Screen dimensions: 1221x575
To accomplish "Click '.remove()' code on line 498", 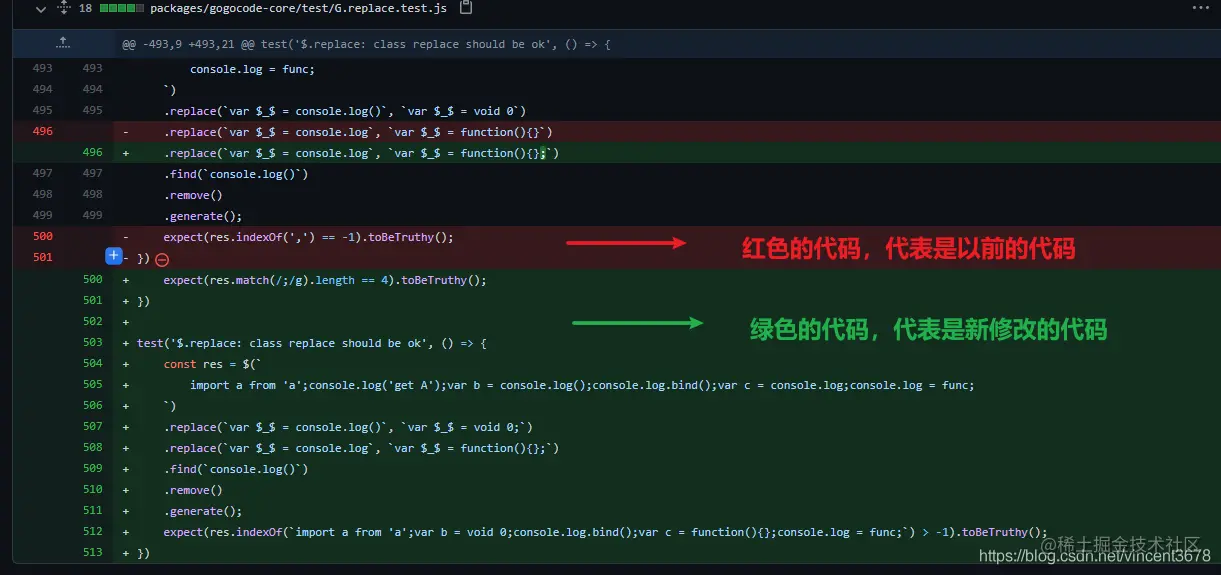I will click(193, 195).
